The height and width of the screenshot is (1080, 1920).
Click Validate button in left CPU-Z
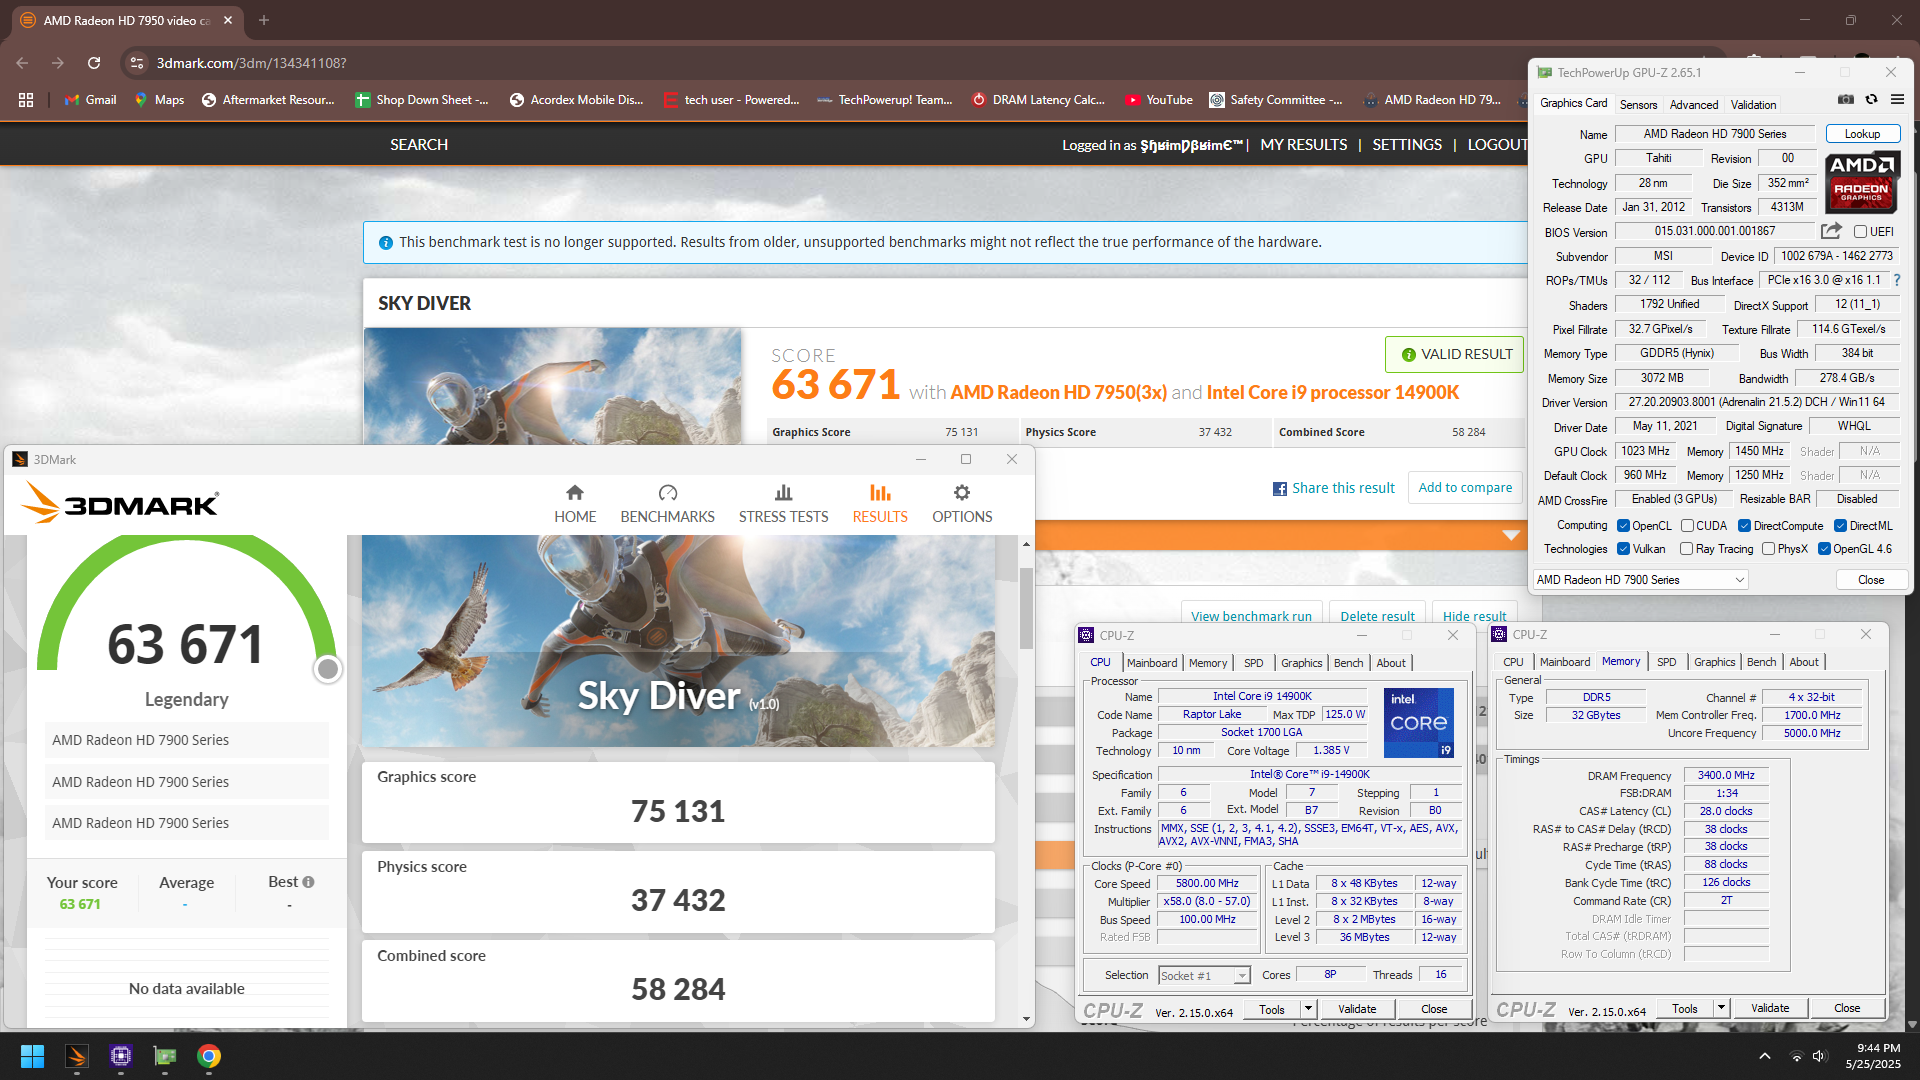[1357, 1009]
